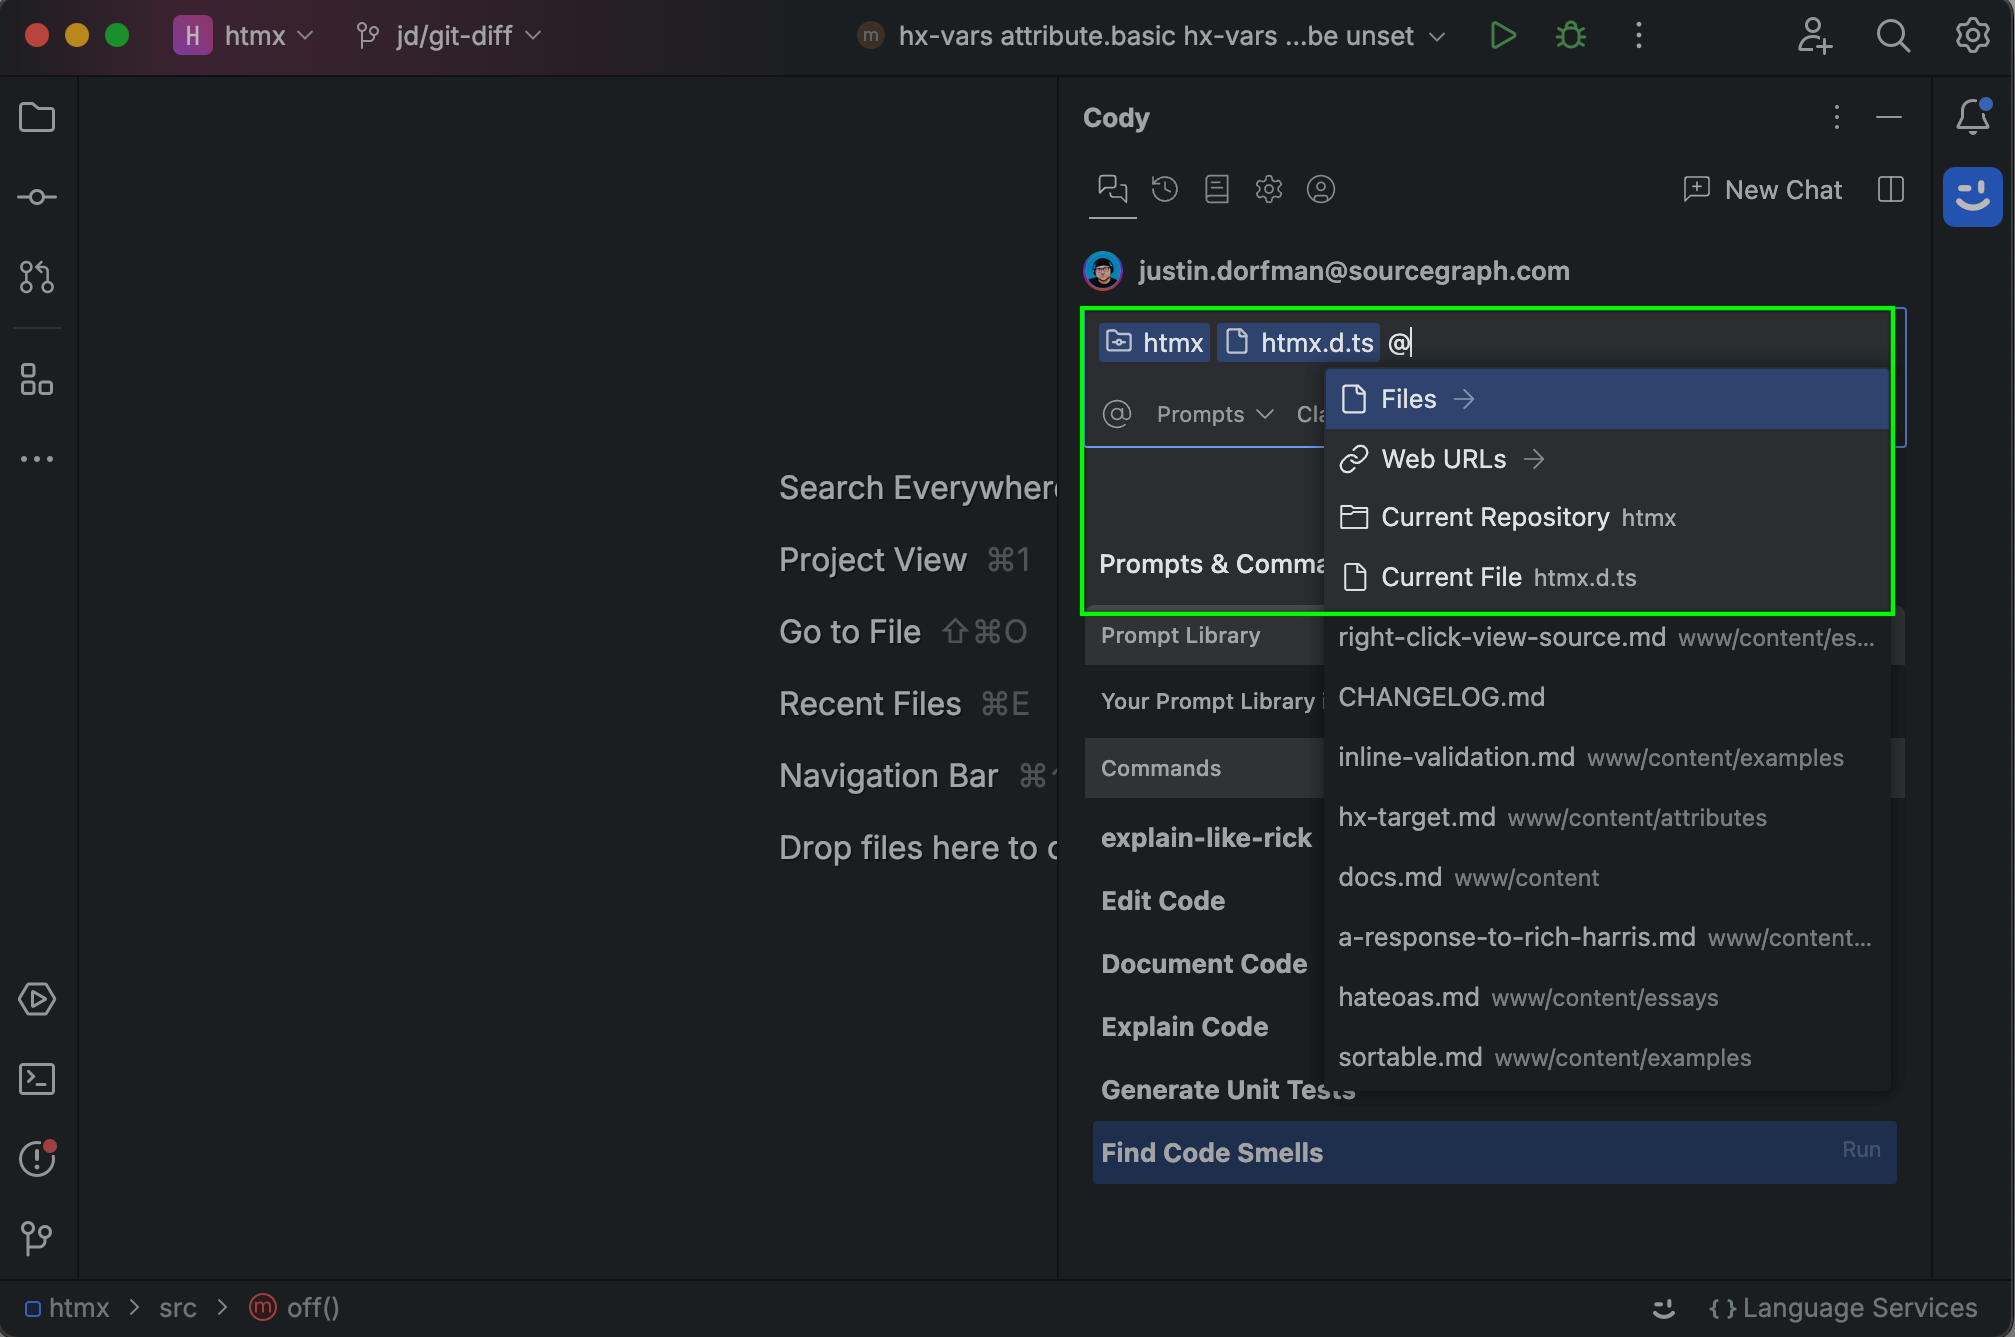Run the Find Code Smells command
This screenshot has height=1337, width=2015.
pyautogui.click(x=1211, y=1152)
